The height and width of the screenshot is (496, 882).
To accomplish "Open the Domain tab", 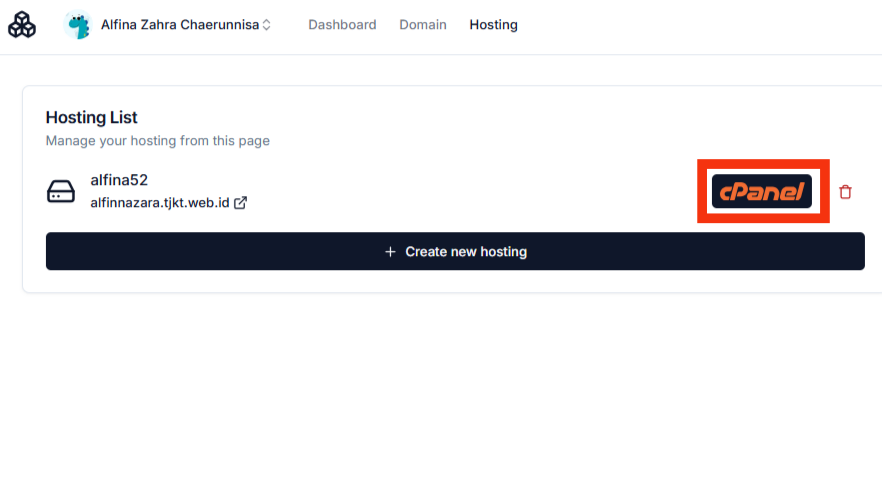I will 423,25.
